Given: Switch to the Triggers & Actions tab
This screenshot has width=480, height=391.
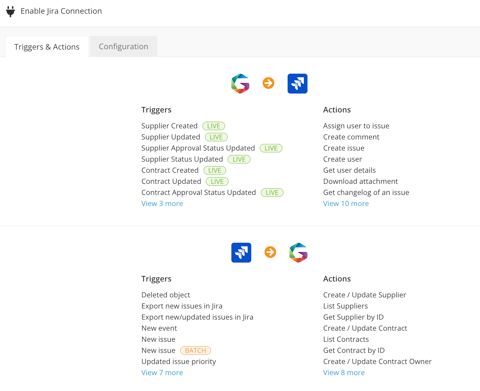Looking at the screenshot, I should [47, 47].
